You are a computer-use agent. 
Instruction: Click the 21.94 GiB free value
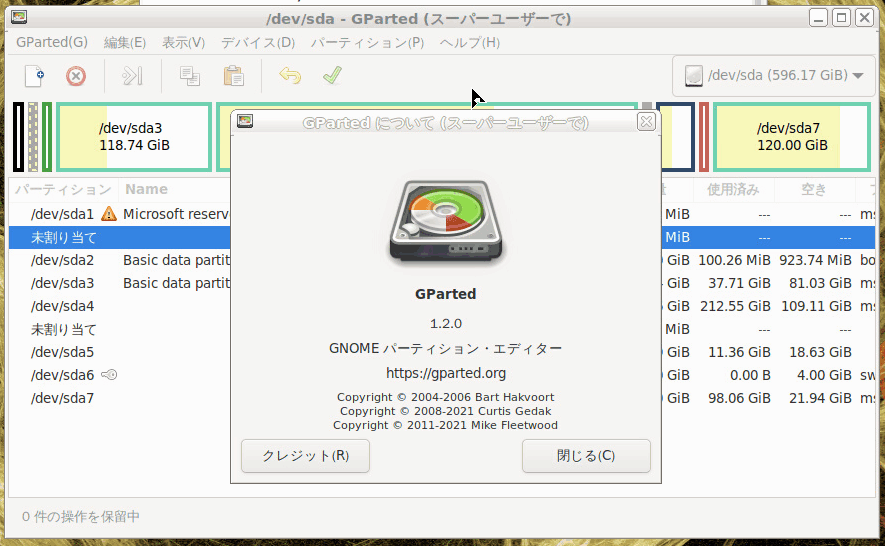click(x=820, y=398)
